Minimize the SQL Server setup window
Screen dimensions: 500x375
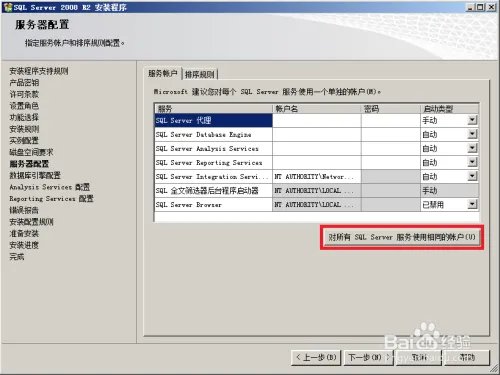[470, 7]
